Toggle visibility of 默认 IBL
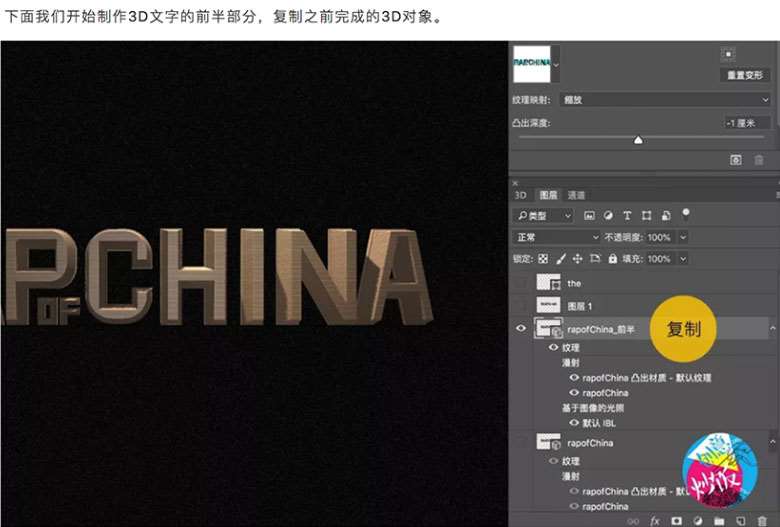The image size is (780, 527). pos(574,423)
